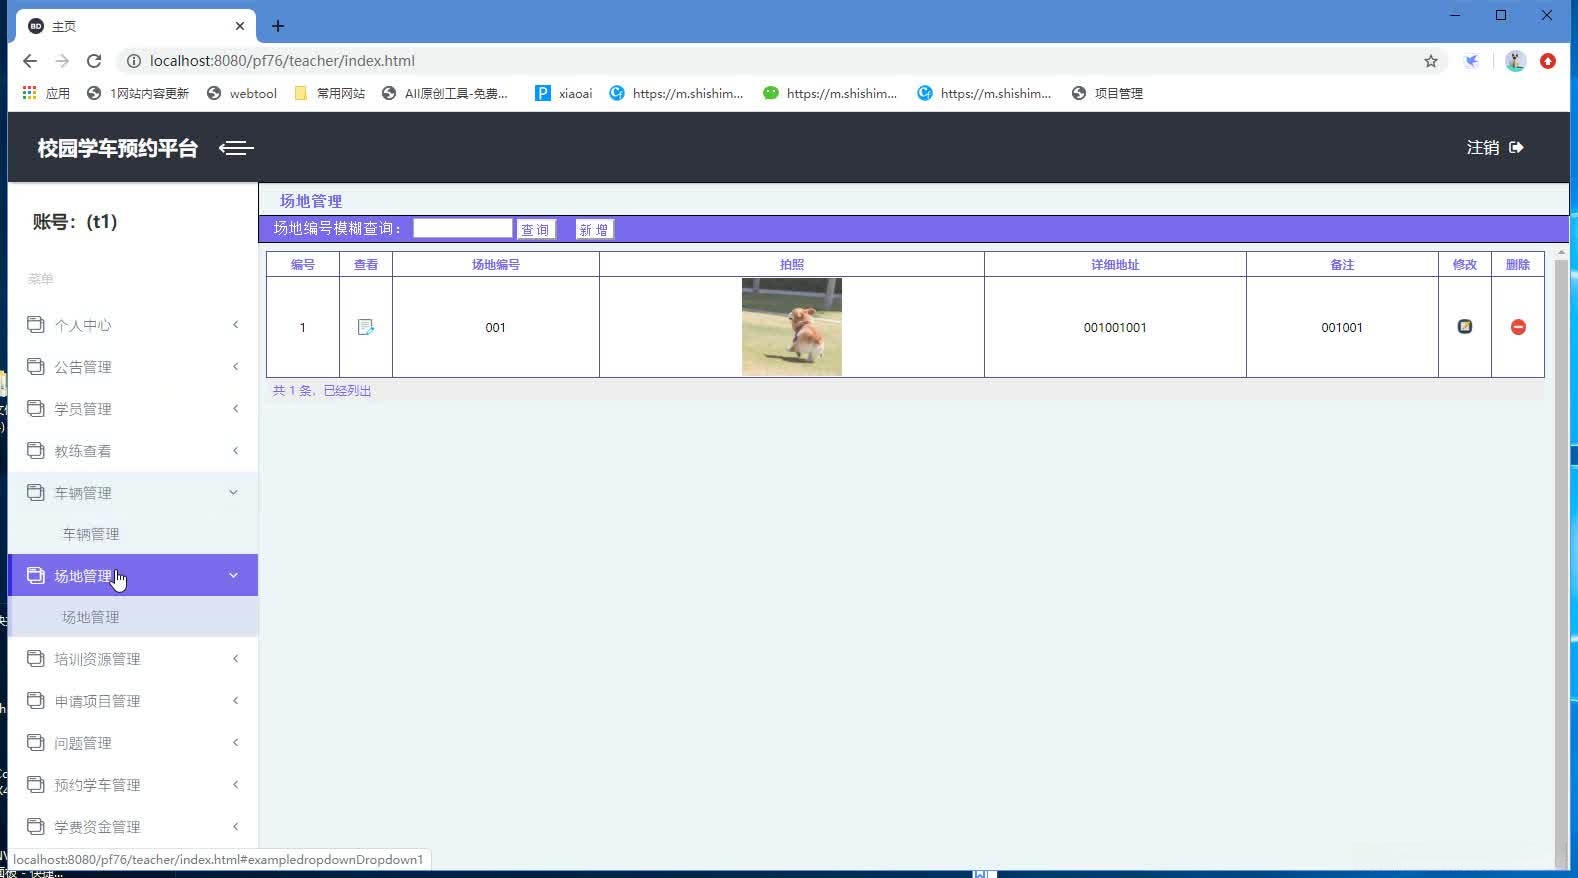Click the 备注 cell reading 001001
The height and width of the screenshot is (878, 1578).
click(x=1342, y=327)
